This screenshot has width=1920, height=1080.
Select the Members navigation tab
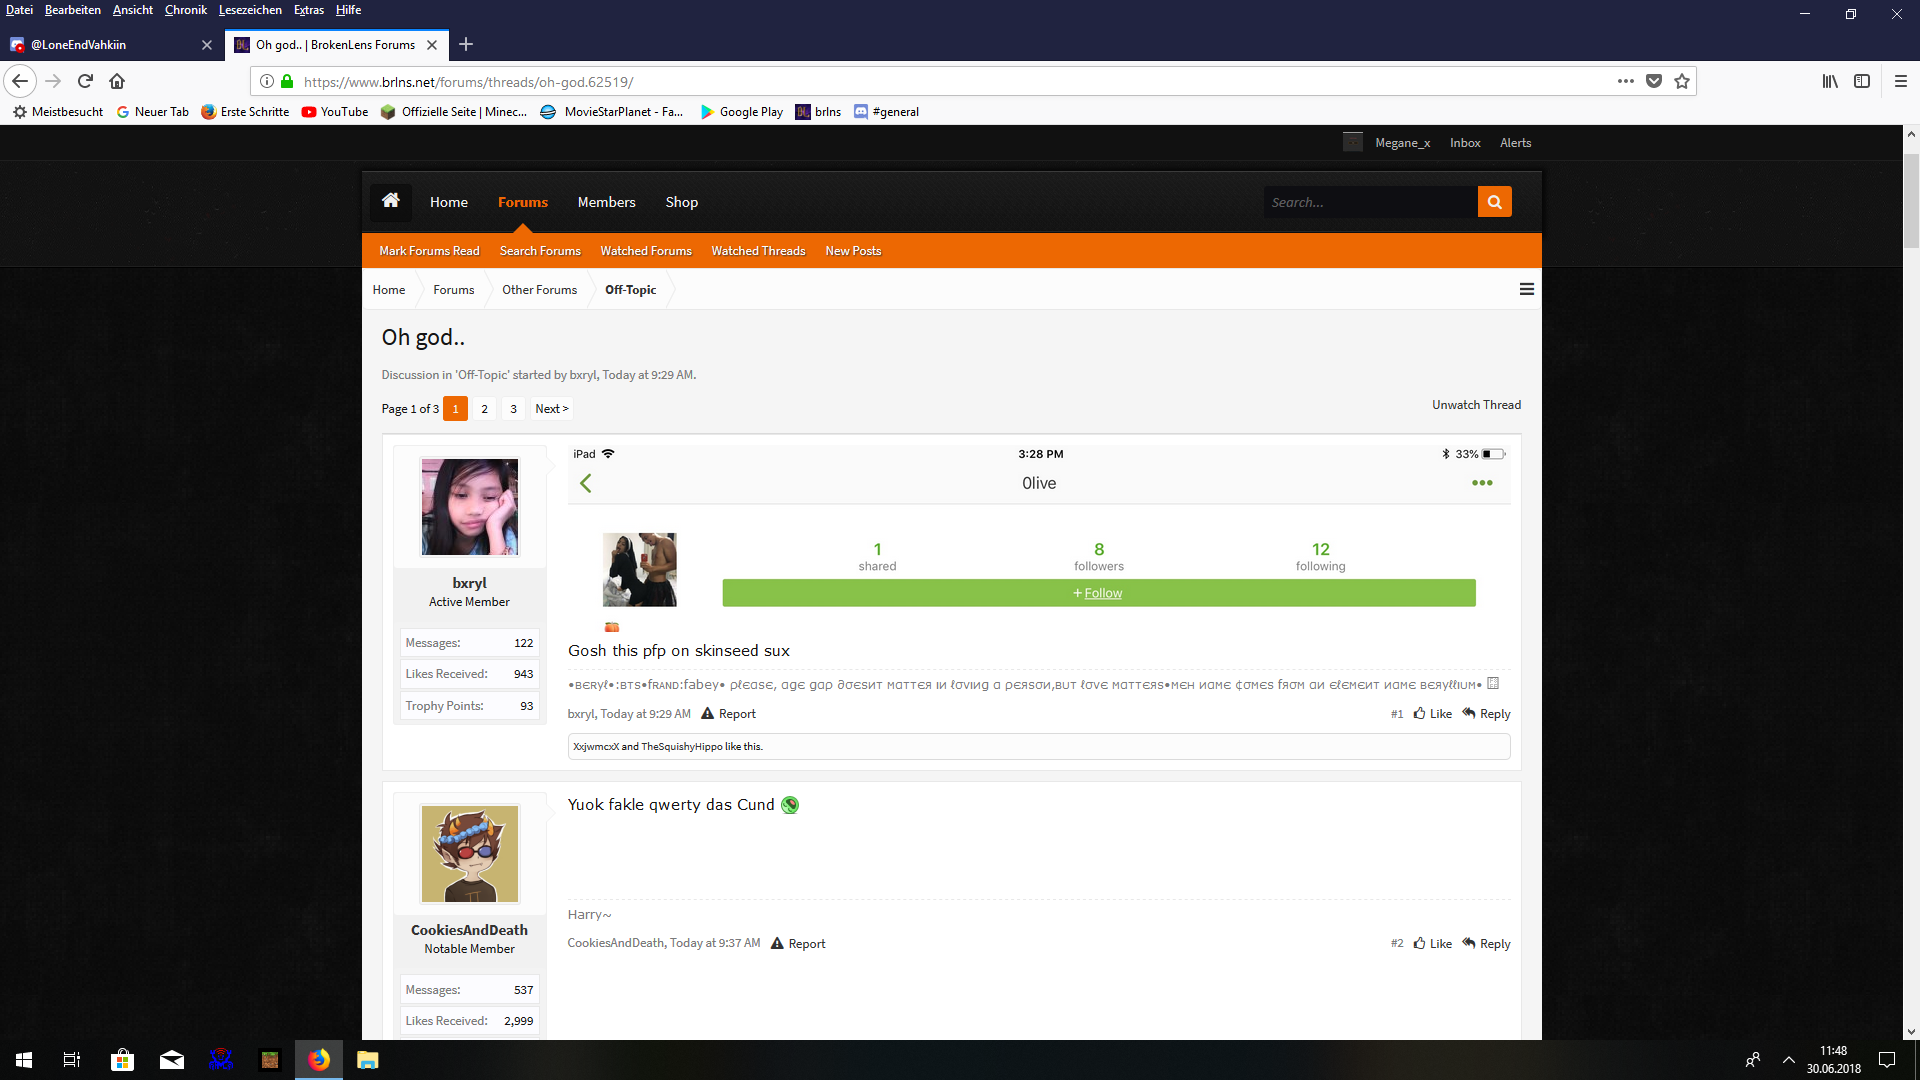tap(606, 202)
